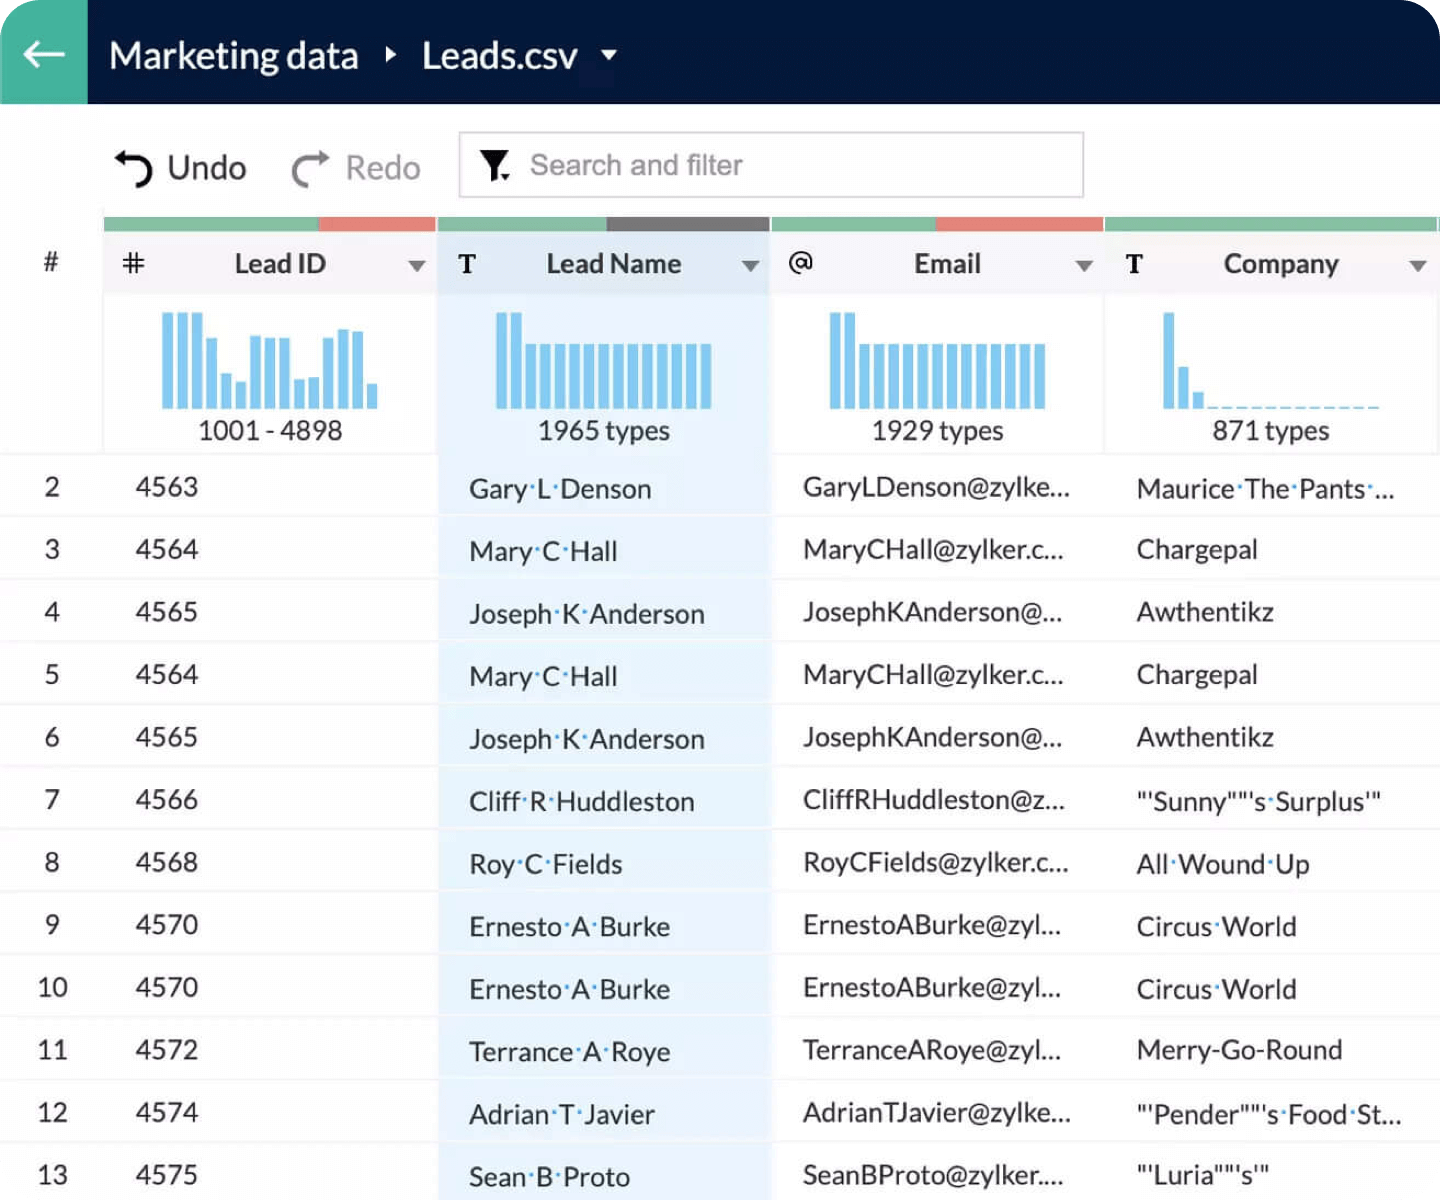
Task: Select the Maurice The Pants company cell
Action: coord(1271,488)
